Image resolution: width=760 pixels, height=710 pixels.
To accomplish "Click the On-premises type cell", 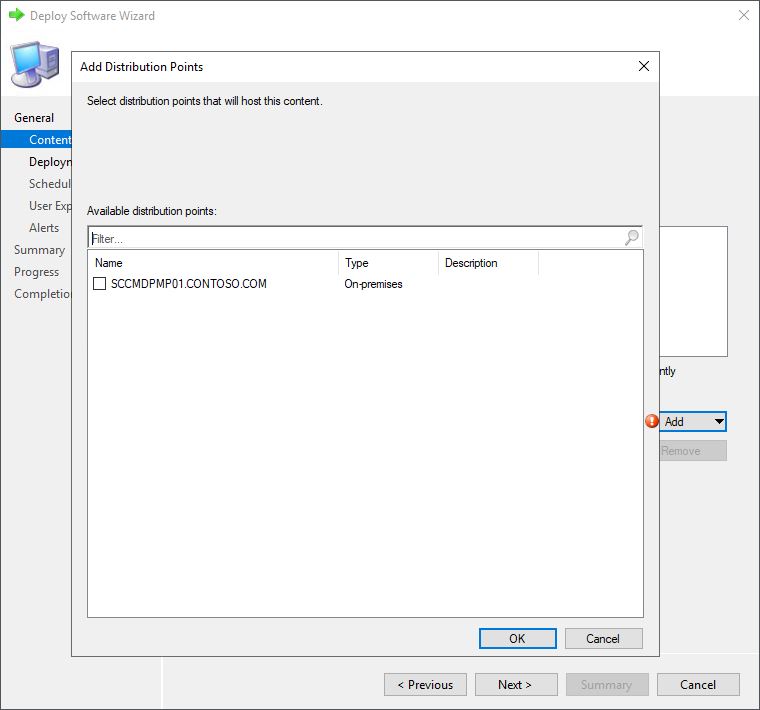I will tap(373, 284).
